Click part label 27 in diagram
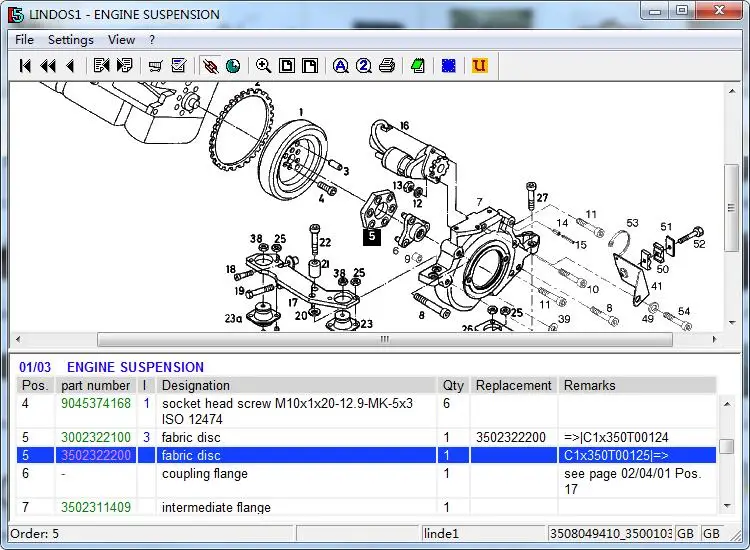 click(x=542, y=198)
